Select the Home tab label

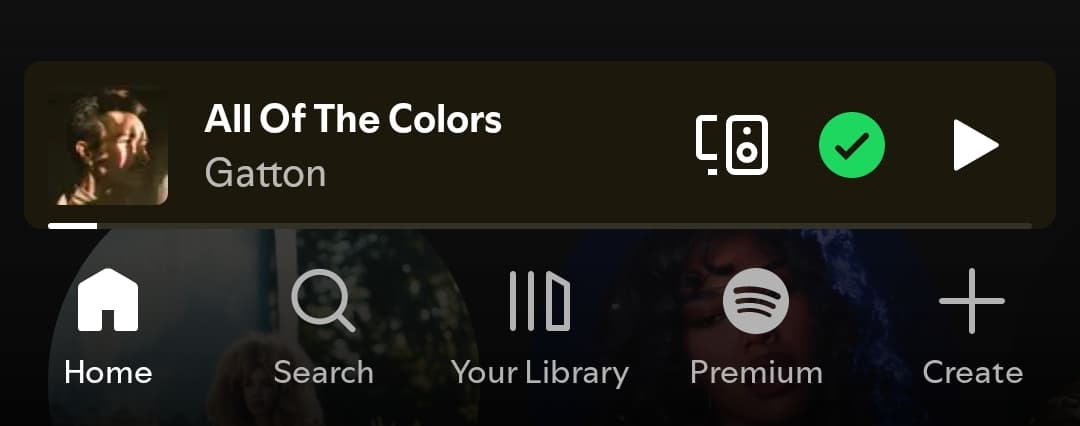pyautogui.click(x=108, y=373)
